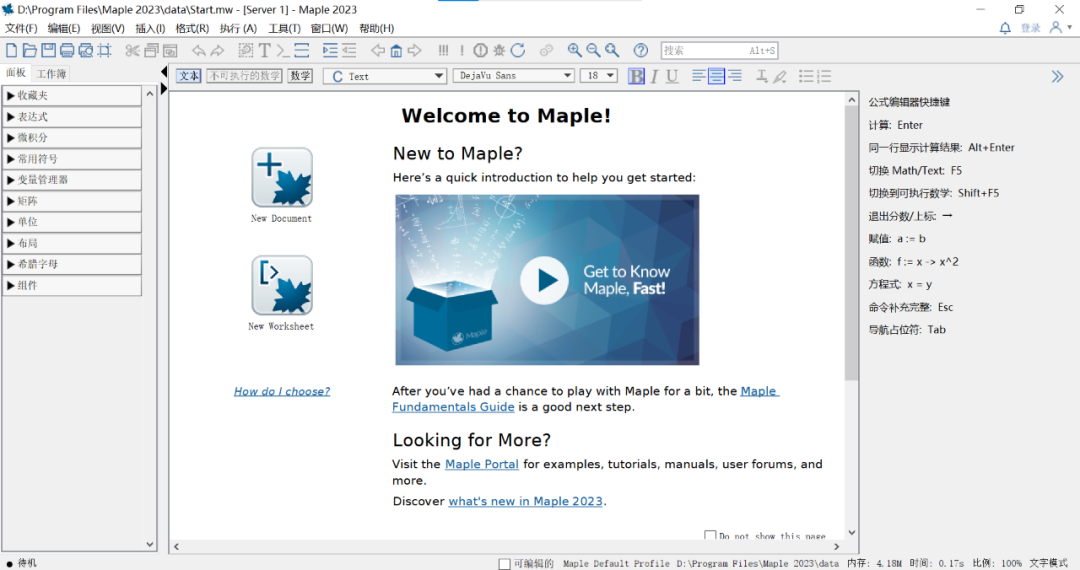
Task: Open the DejaVu Sans font dropdown
Action: point(514,76)
